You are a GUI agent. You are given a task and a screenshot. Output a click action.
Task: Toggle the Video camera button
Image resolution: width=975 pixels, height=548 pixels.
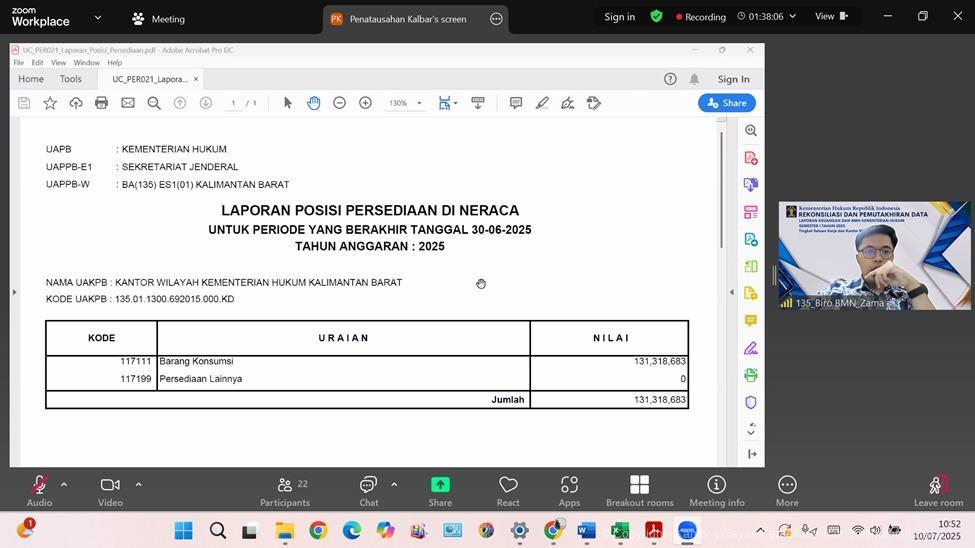tap(110, 491)
